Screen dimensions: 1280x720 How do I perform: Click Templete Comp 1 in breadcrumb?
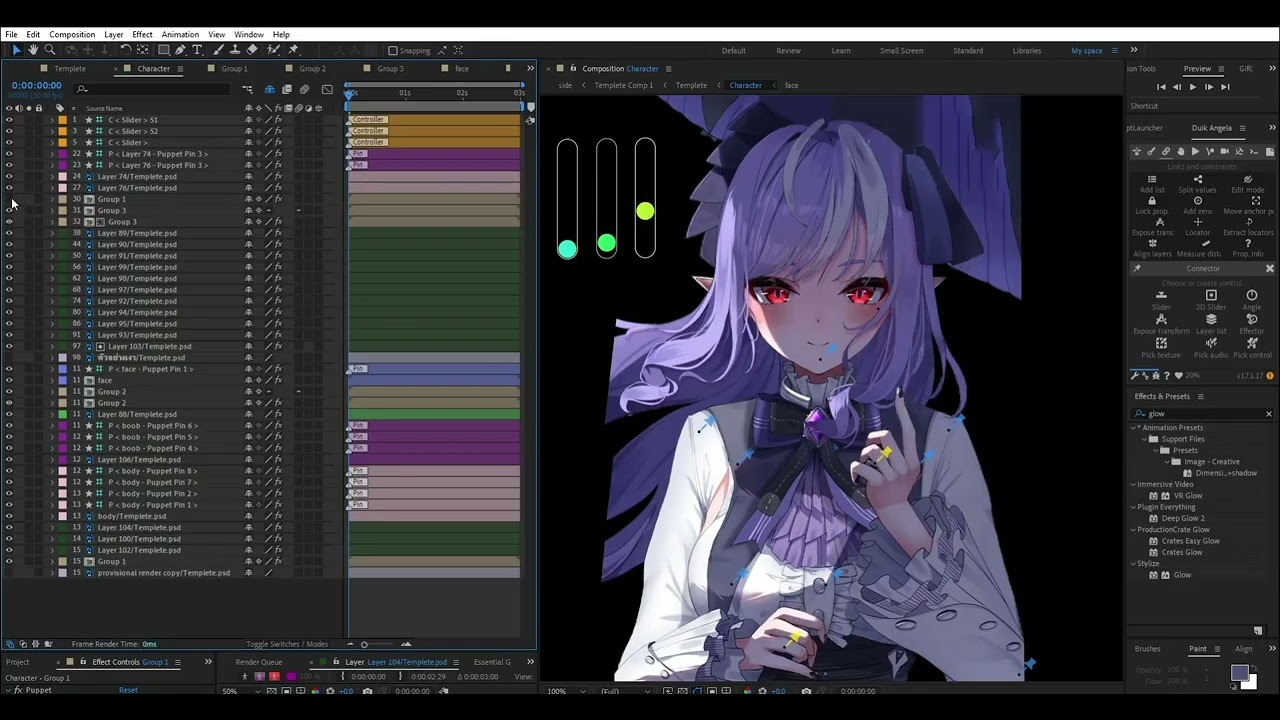pyautogui.click(x=624, y=85)
